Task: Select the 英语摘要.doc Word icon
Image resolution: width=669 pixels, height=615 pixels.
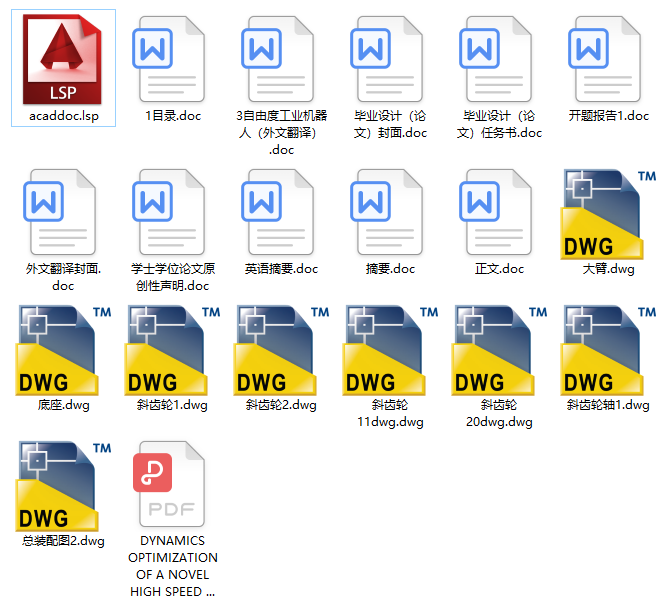Action: 278,212
